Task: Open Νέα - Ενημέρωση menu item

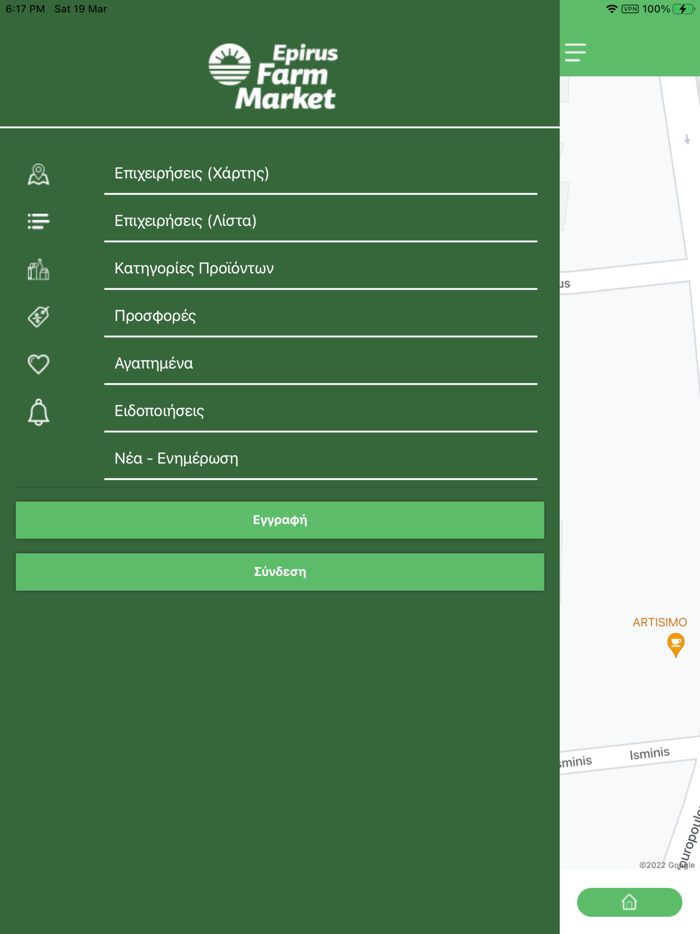Action: coord(321,459)
